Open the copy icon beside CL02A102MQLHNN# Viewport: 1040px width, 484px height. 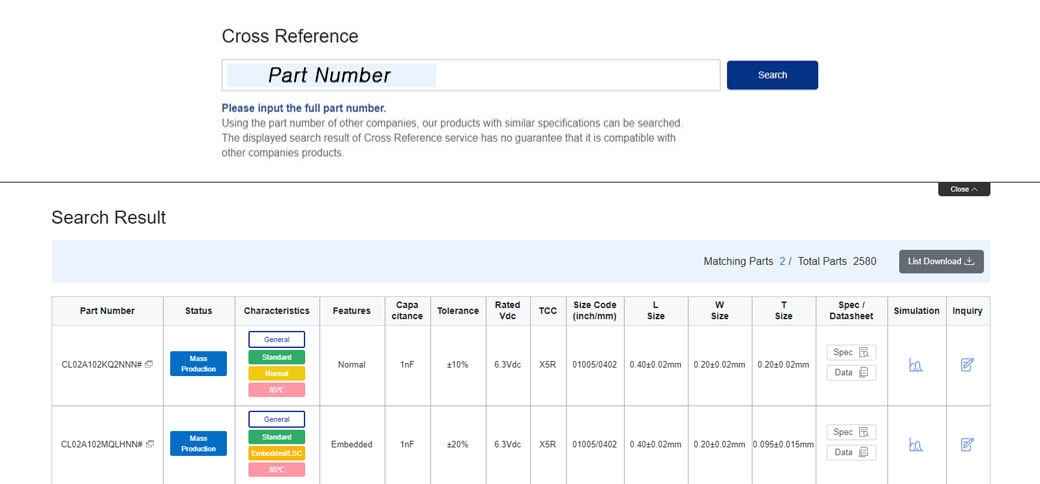click(x=149, y=444)
